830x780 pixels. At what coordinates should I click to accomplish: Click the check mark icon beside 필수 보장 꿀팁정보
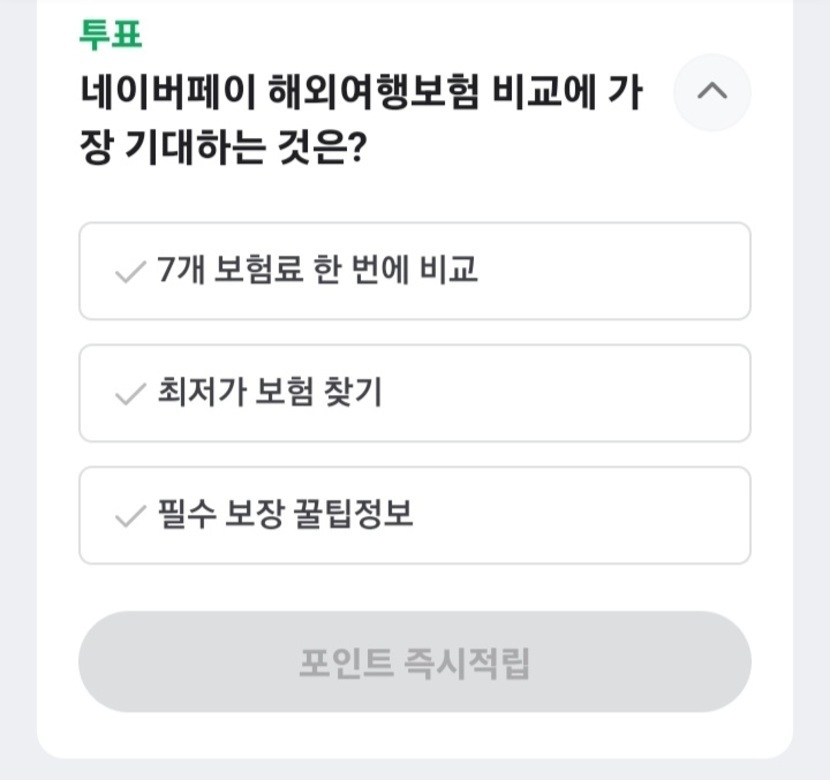click(131, 517)
